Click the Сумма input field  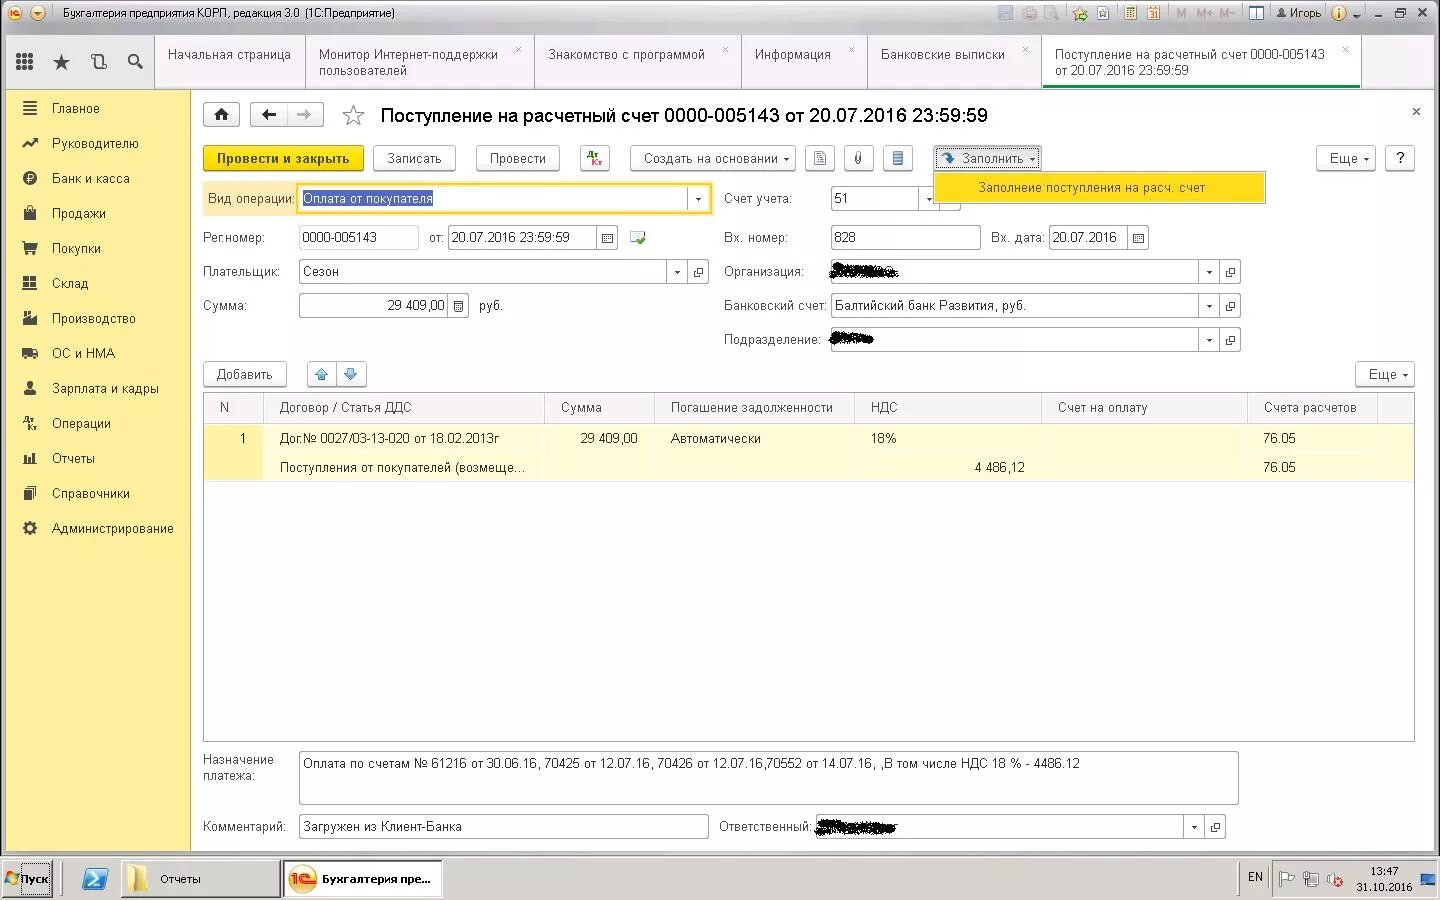click(373, 306)
